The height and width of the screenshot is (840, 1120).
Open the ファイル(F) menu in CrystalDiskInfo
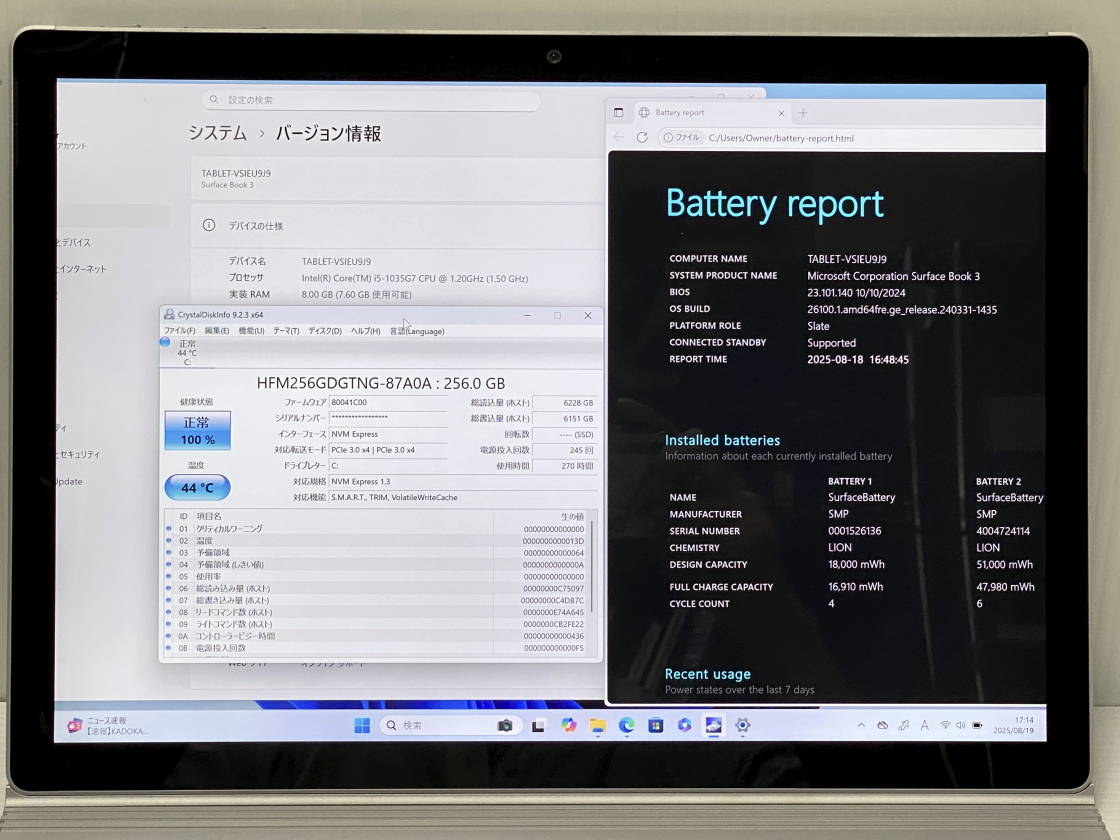179,331
